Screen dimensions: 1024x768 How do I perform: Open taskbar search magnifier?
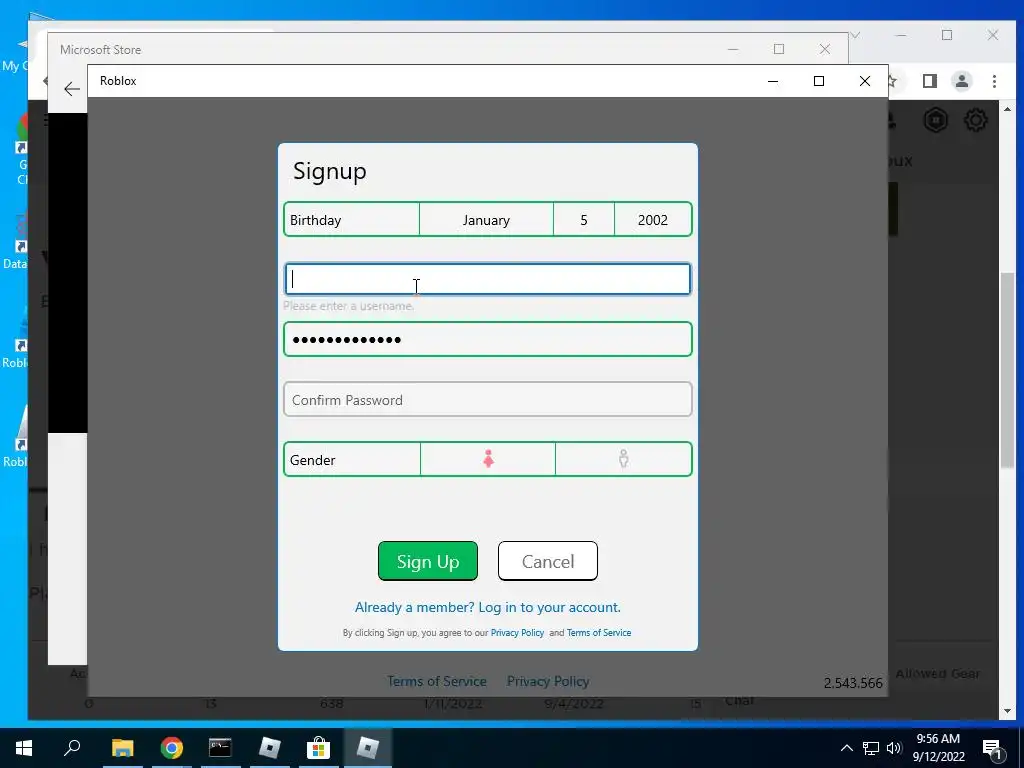coord(72,747)
